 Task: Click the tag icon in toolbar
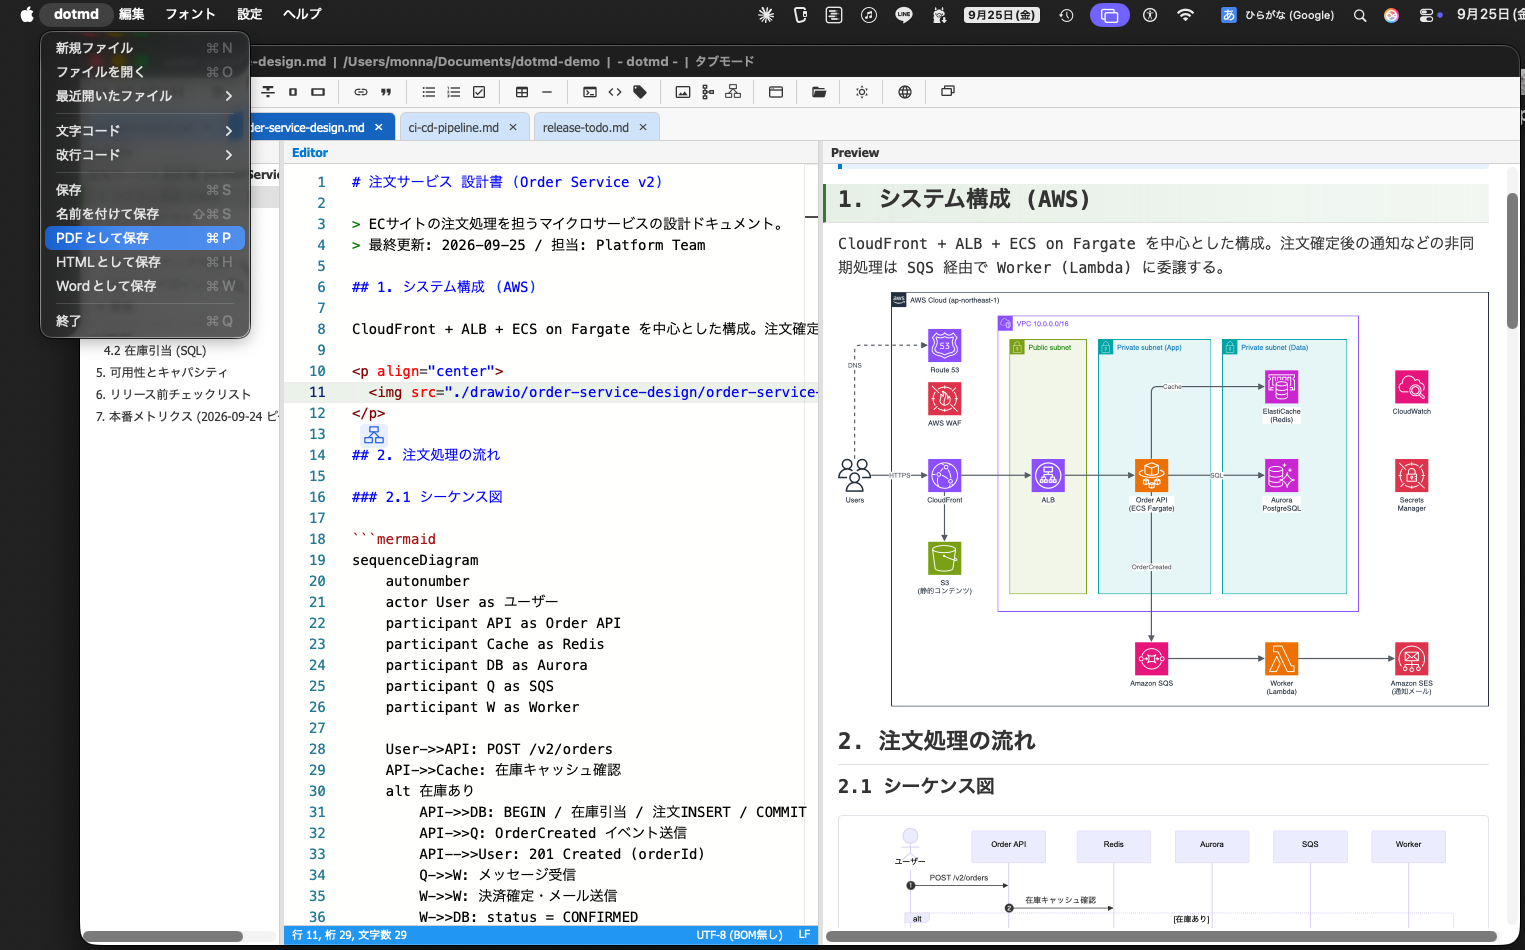click(640, 92)
